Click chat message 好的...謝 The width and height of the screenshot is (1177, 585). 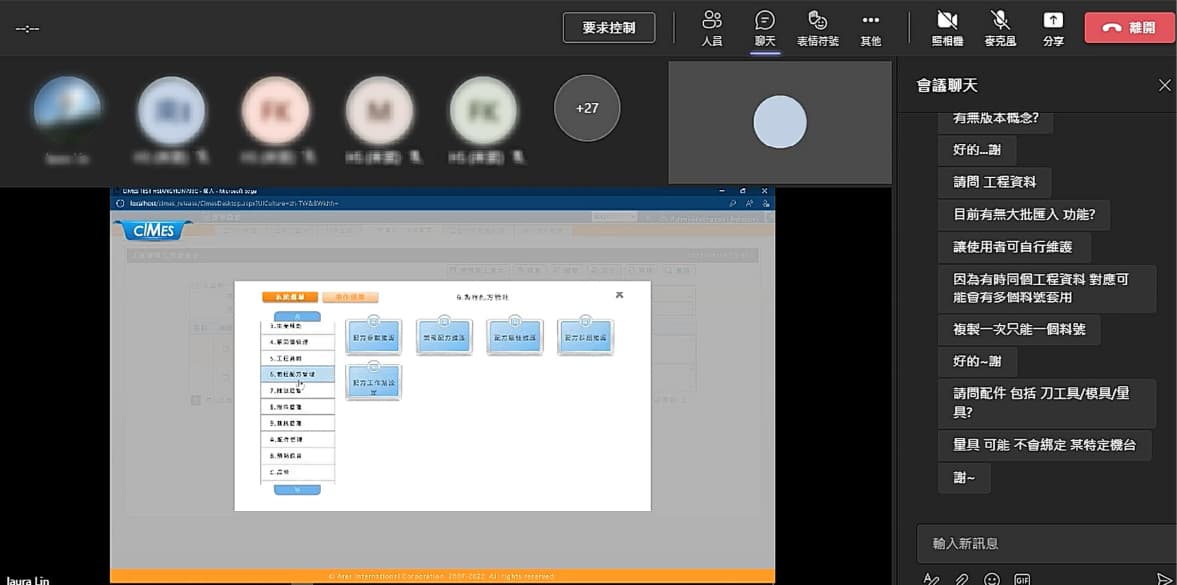pos(977,150)
